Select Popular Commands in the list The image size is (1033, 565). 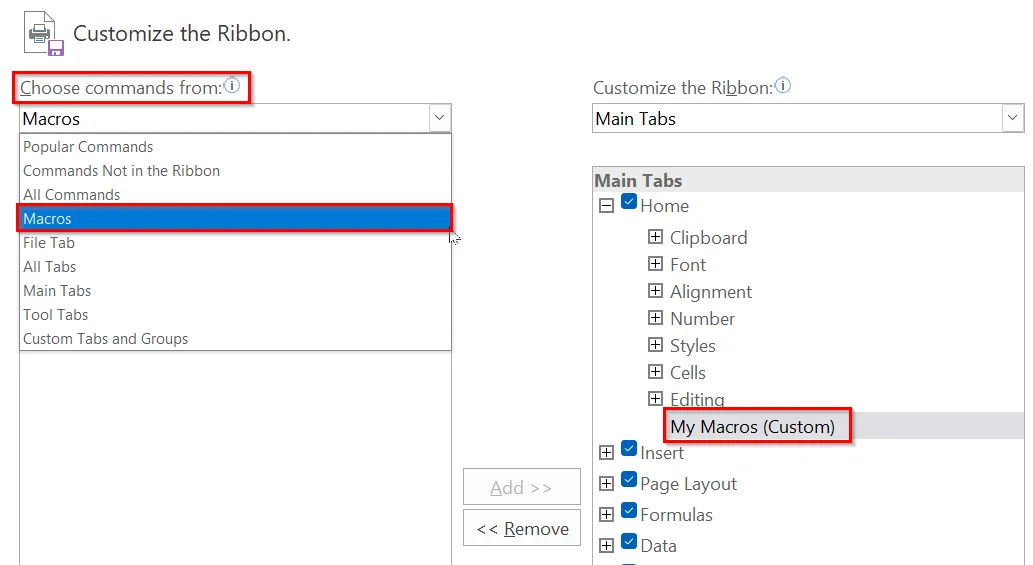pos(235,147)
